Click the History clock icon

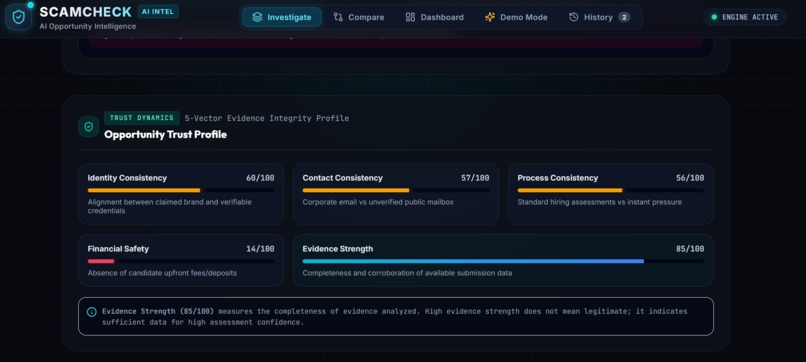coord(574,17)
